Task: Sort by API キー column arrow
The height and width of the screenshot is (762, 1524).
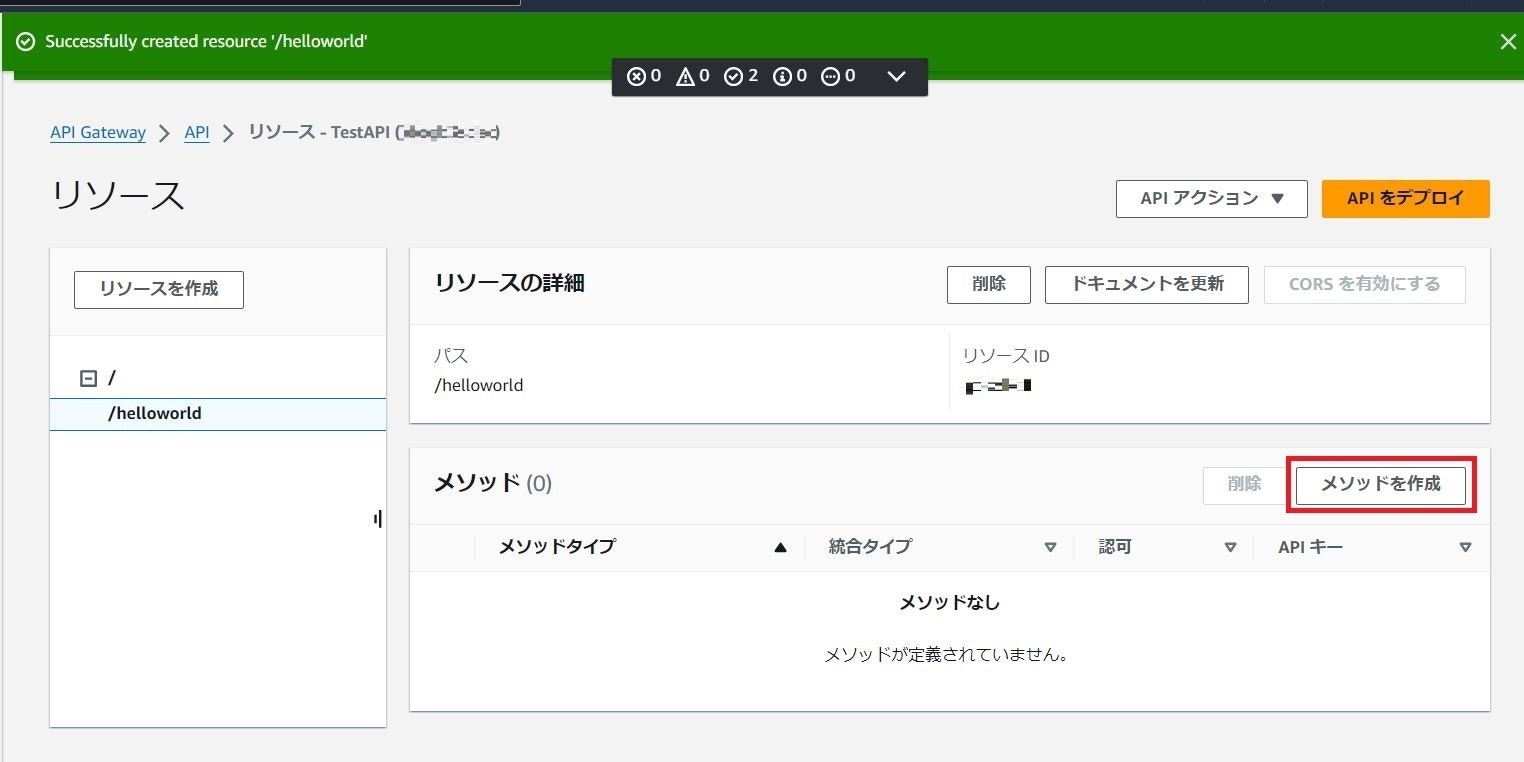Action: pos(1466,547)
